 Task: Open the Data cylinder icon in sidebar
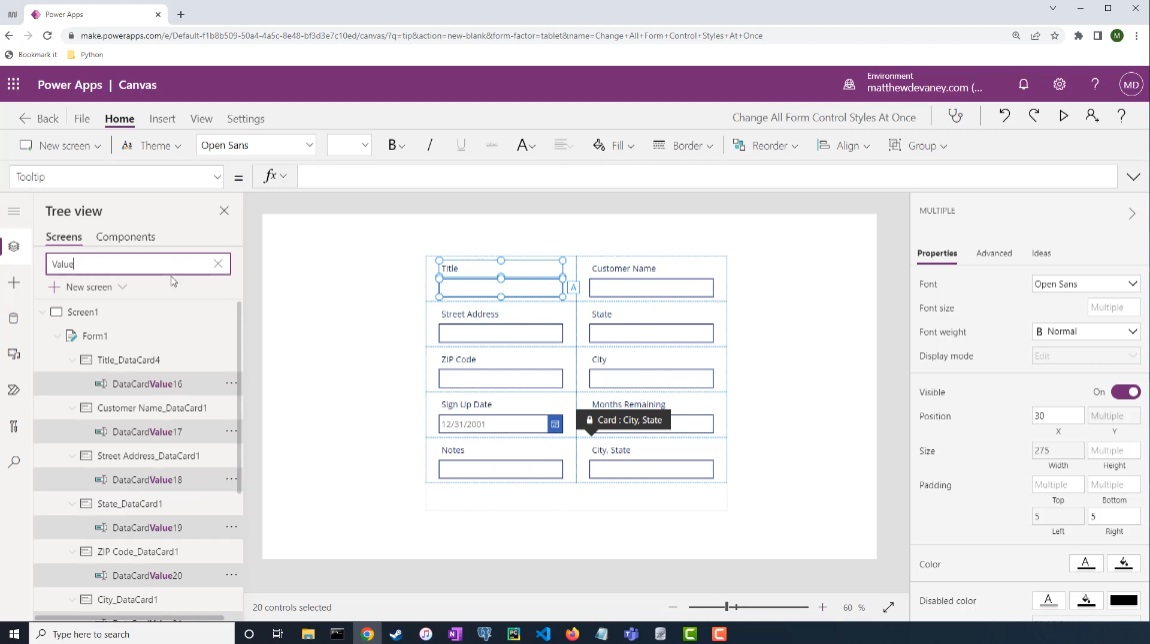point(14,318)
